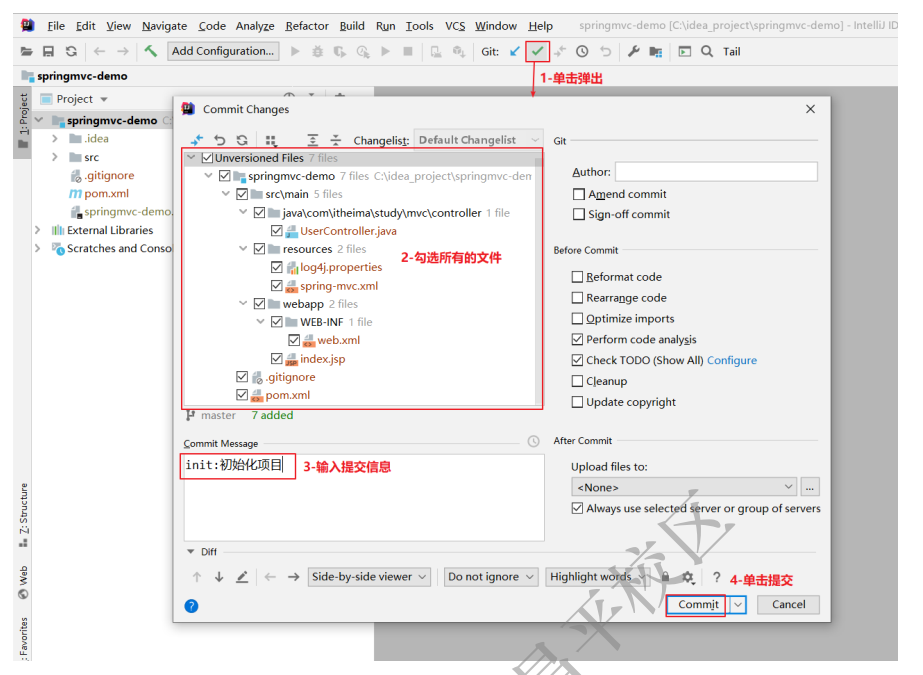923x675 pixels.
Task: Collapse the resources folder in commit tree
Action: (243, 249)
